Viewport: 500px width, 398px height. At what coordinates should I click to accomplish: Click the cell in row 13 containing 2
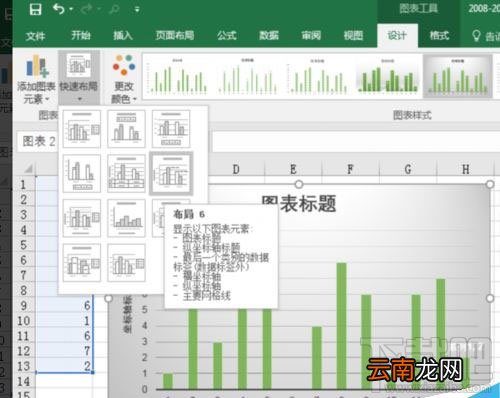(x=64, y=366)
